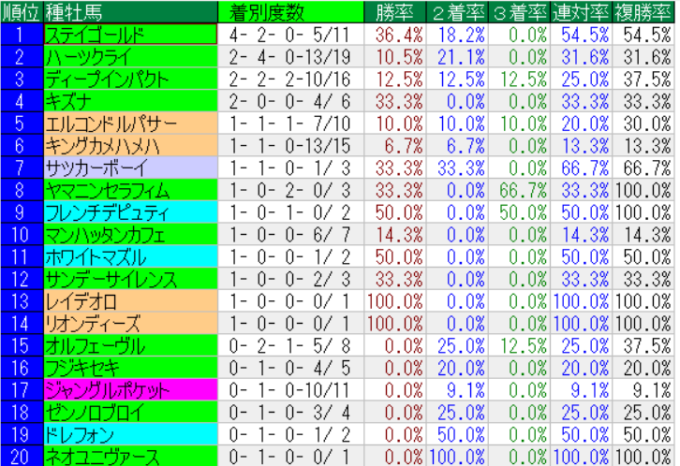Select rank number 10 cell
680x466 pixels.
(x=21, y=234)
